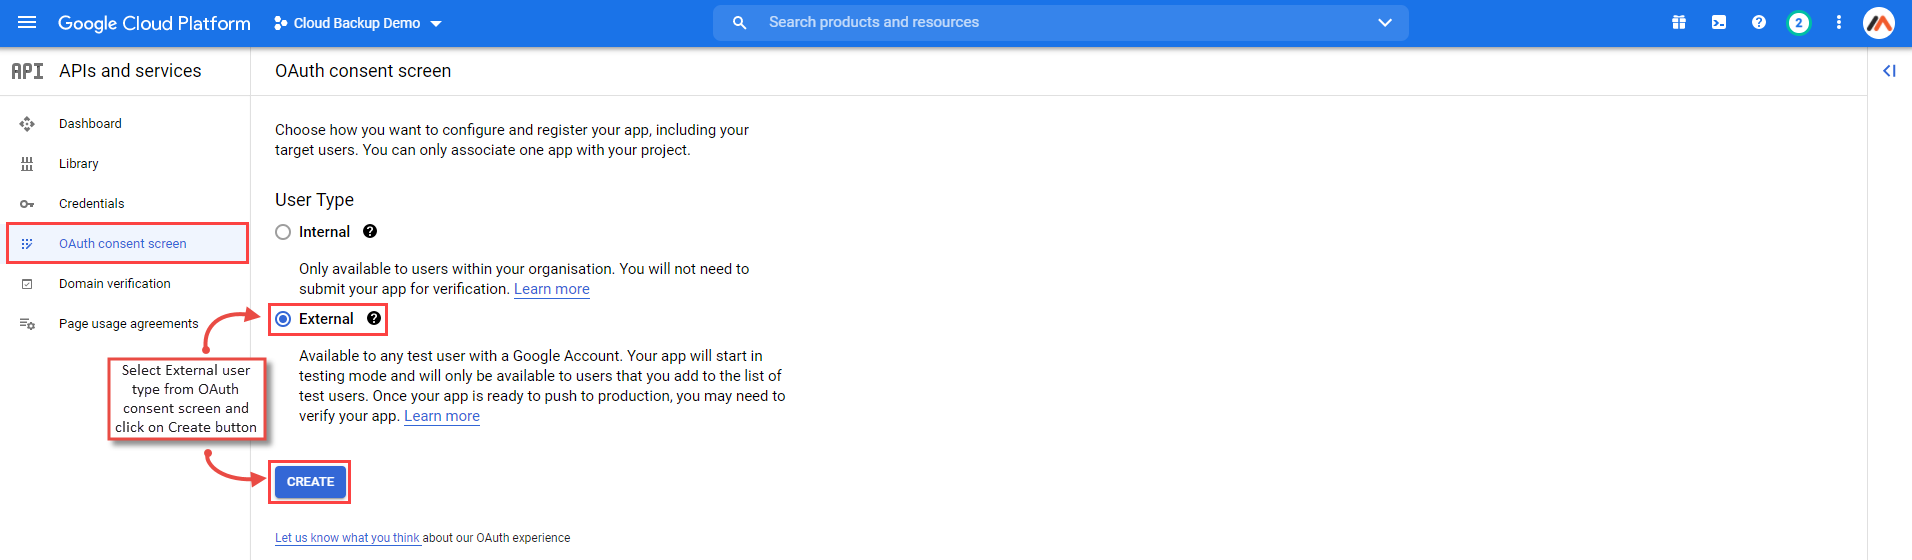Click the Domain verification checkbox icon
Image resolution: width=1912 pixels, height=560 pixels.
pyautogui.click(x=27, y=284)
